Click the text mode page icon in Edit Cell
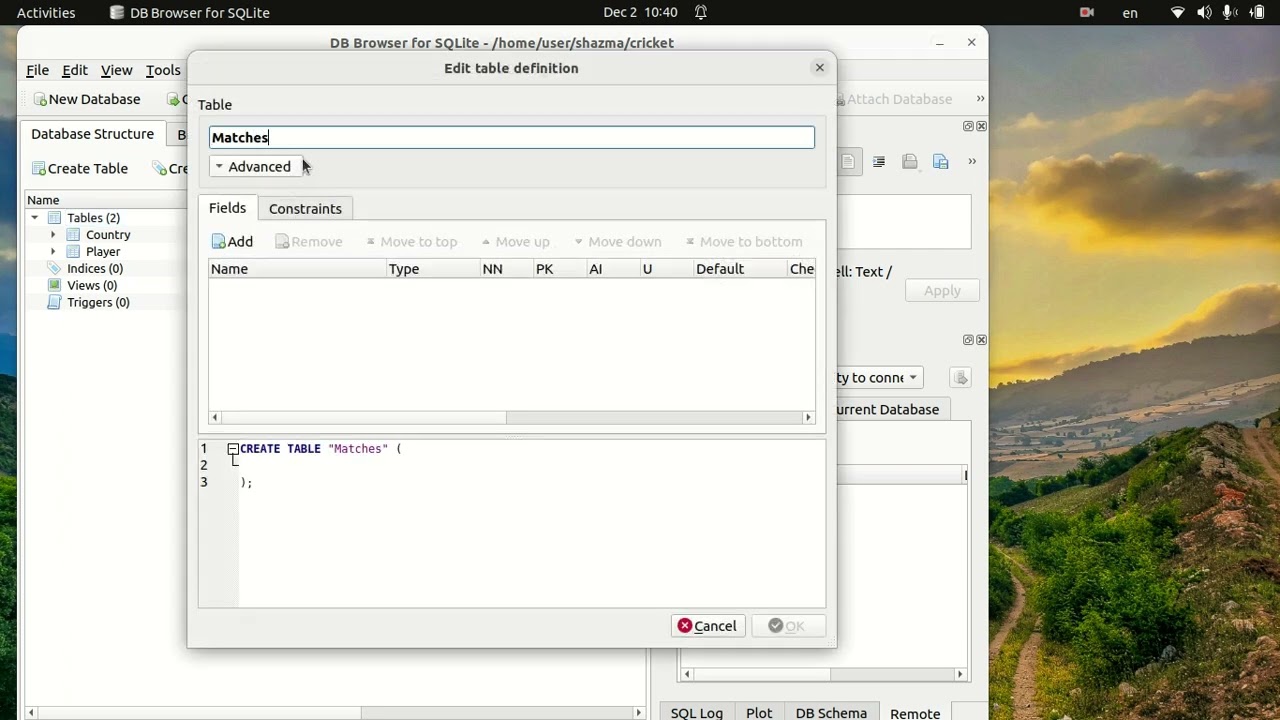 tap(847, 162)
